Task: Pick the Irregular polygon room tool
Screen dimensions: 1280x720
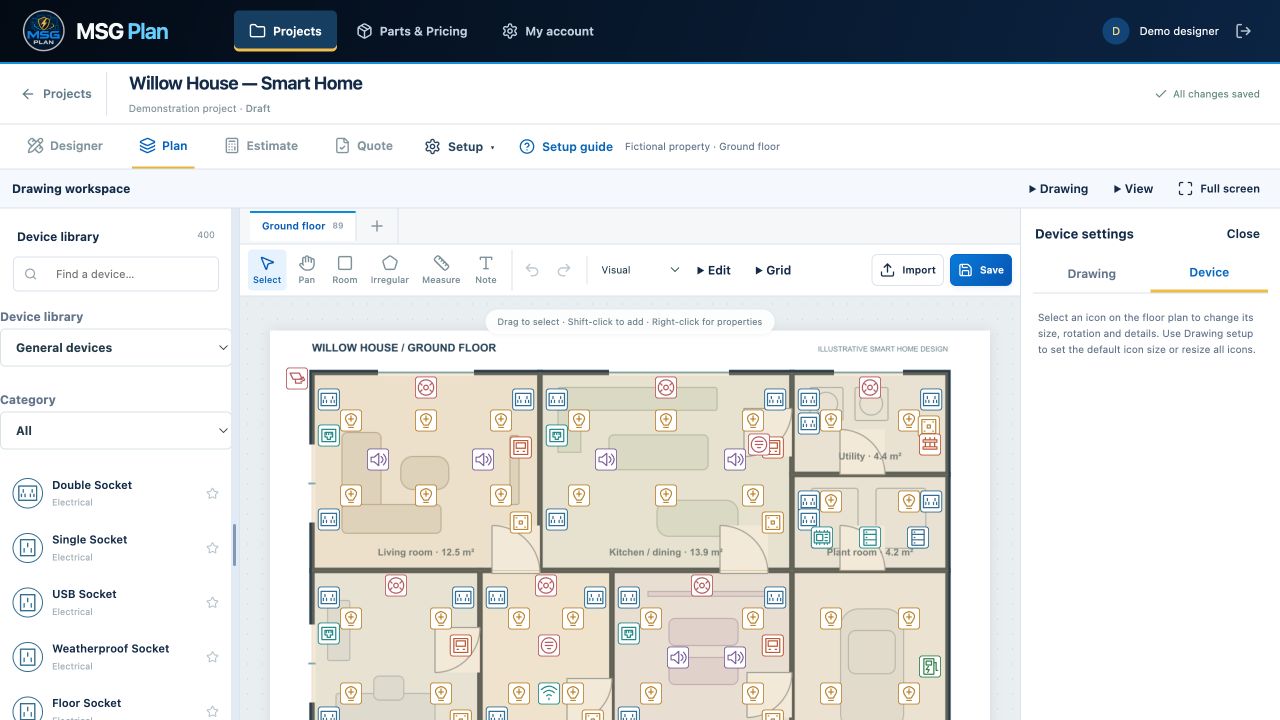Action: pos(390,269)
